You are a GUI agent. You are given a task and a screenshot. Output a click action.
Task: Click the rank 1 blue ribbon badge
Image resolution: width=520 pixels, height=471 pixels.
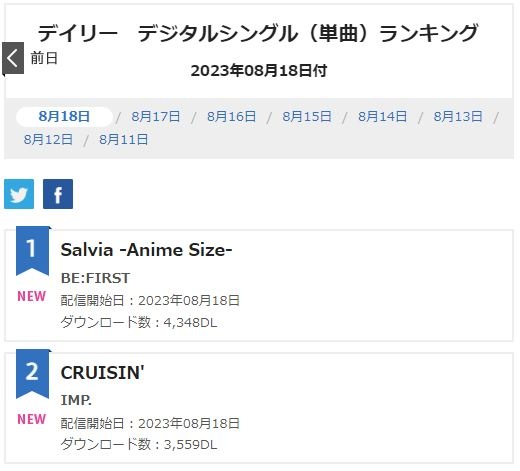[32, 251]
